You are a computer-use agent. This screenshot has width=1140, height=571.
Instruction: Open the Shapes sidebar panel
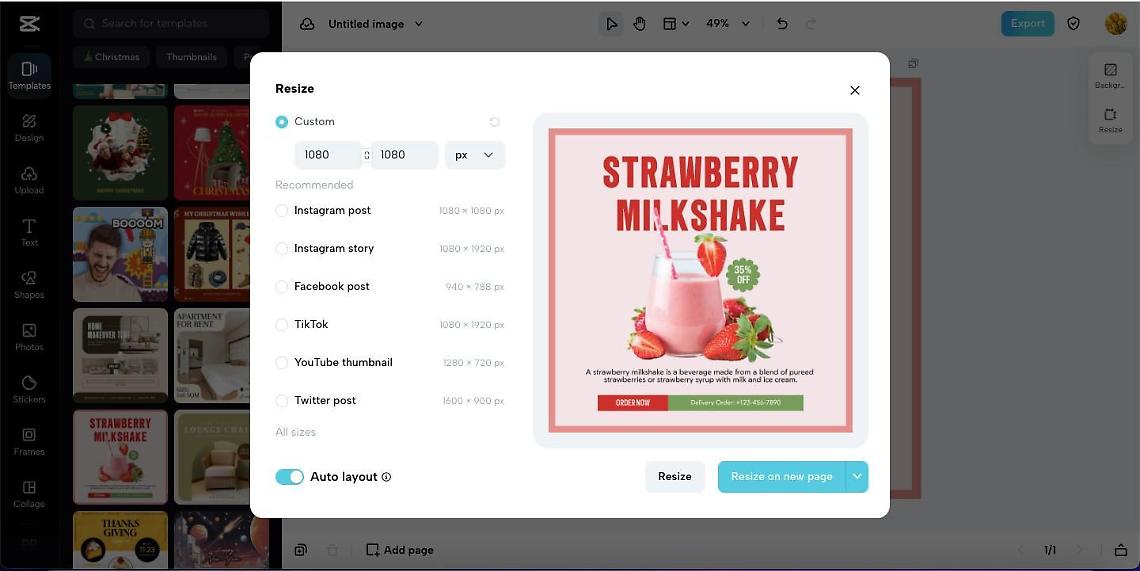29,284
